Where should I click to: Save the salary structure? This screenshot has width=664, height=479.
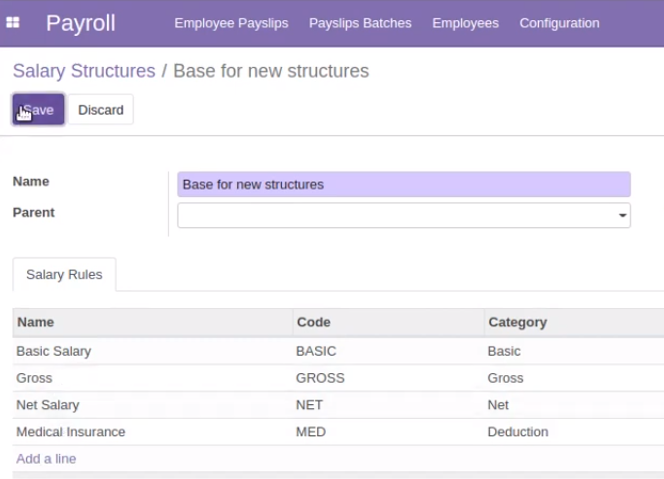click(x=38, y=110)
